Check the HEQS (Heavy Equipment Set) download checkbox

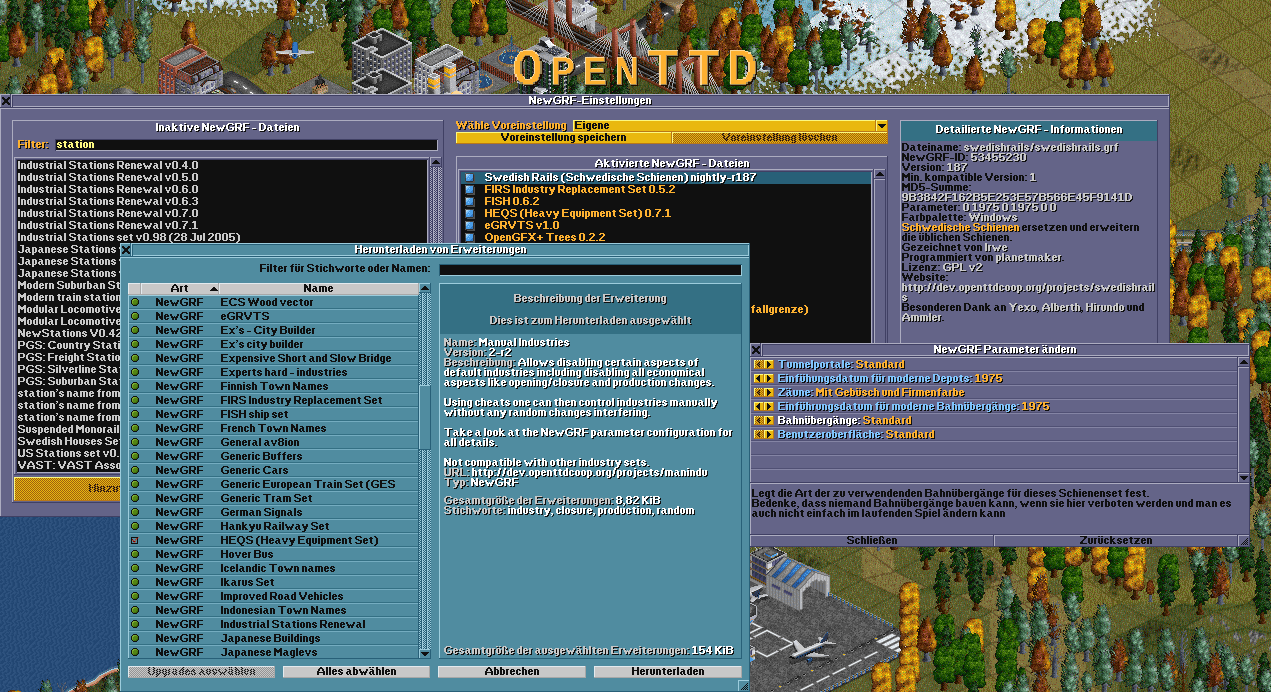click(136, 540)
